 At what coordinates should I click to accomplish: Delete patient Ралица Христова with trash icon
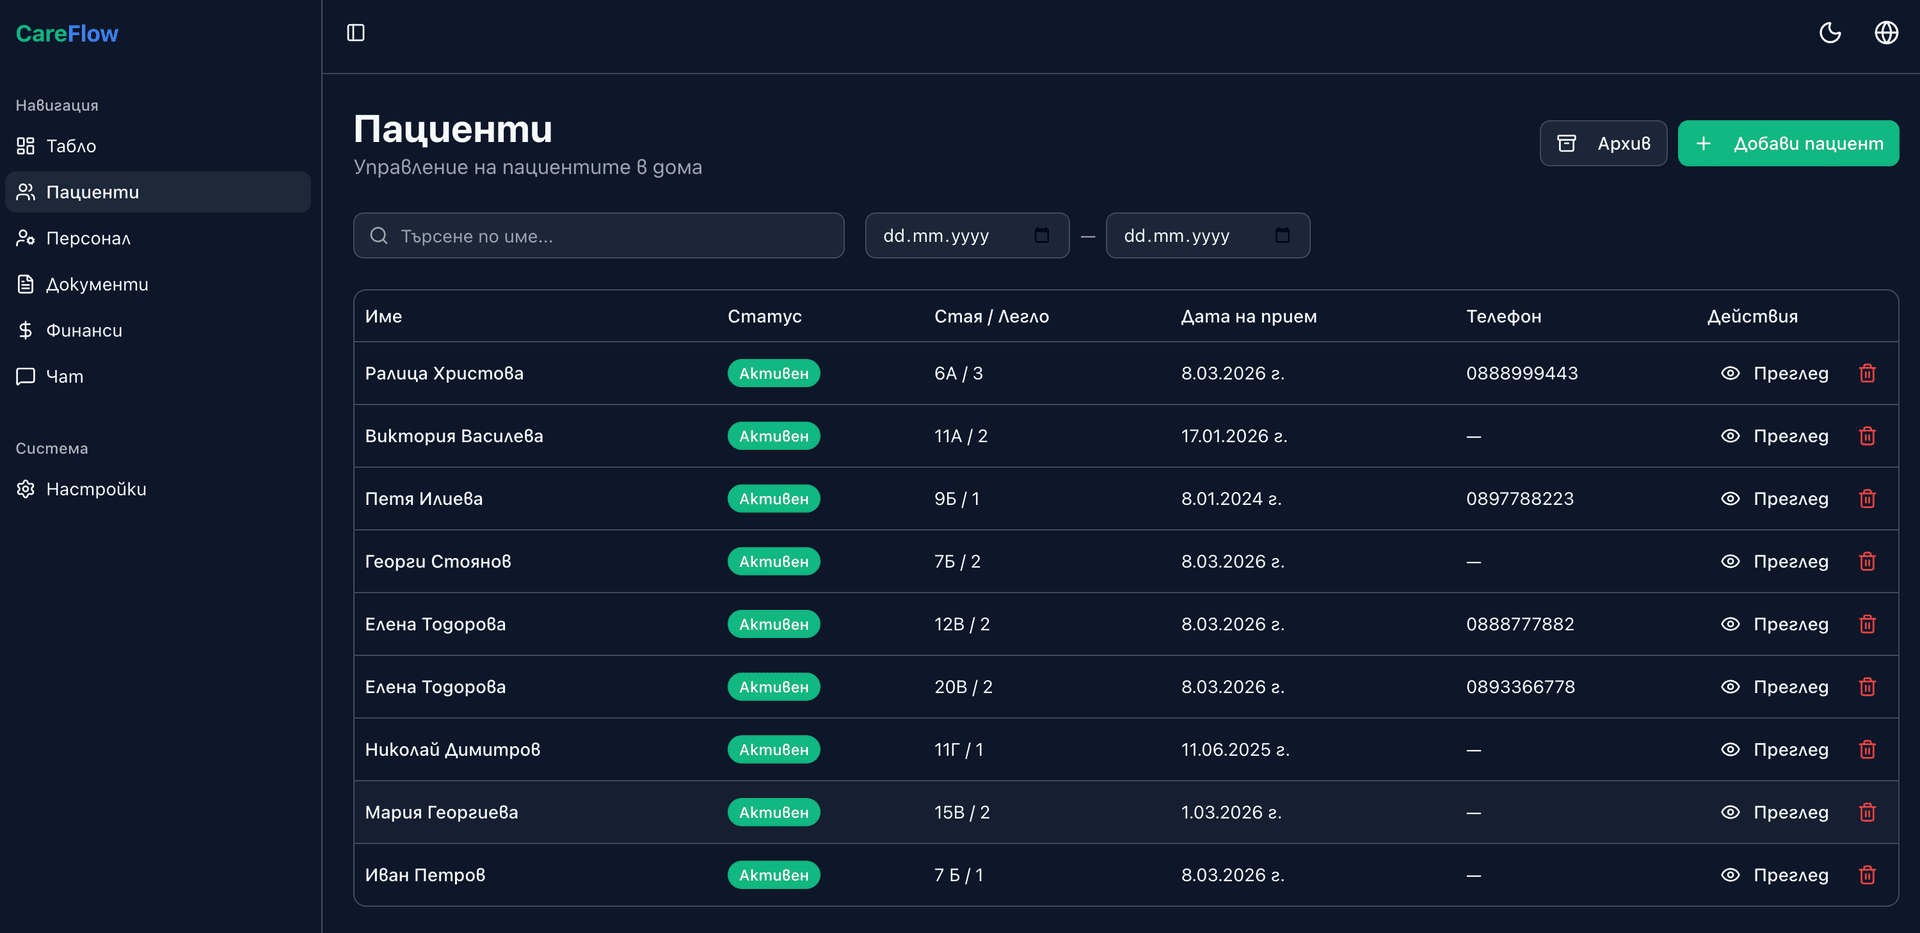pos(1867,373)
